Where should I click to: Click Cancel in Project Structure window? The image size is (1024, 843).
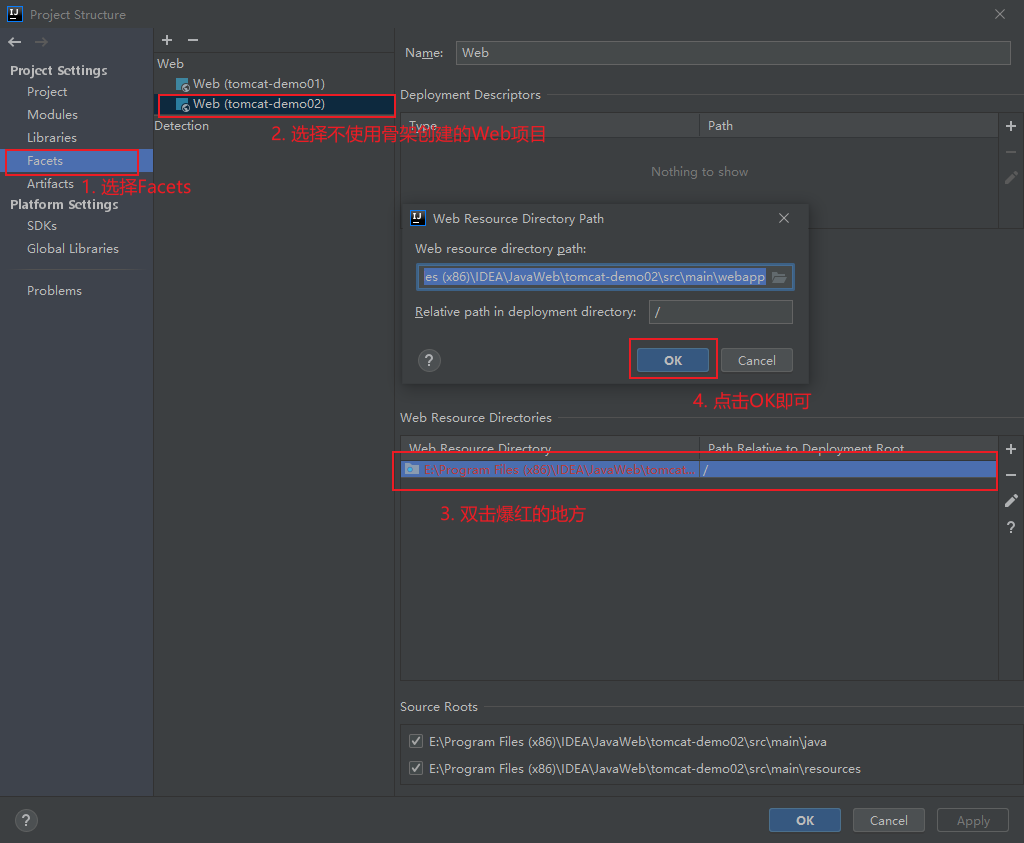[889, 821]
